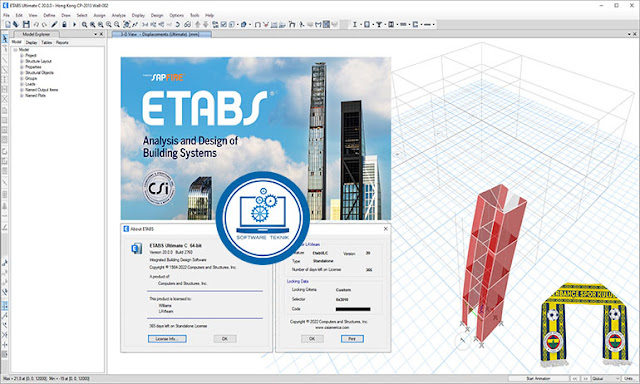The image size is (640, 384).
Task: Open the Design menu
Action: coord(157,15)
